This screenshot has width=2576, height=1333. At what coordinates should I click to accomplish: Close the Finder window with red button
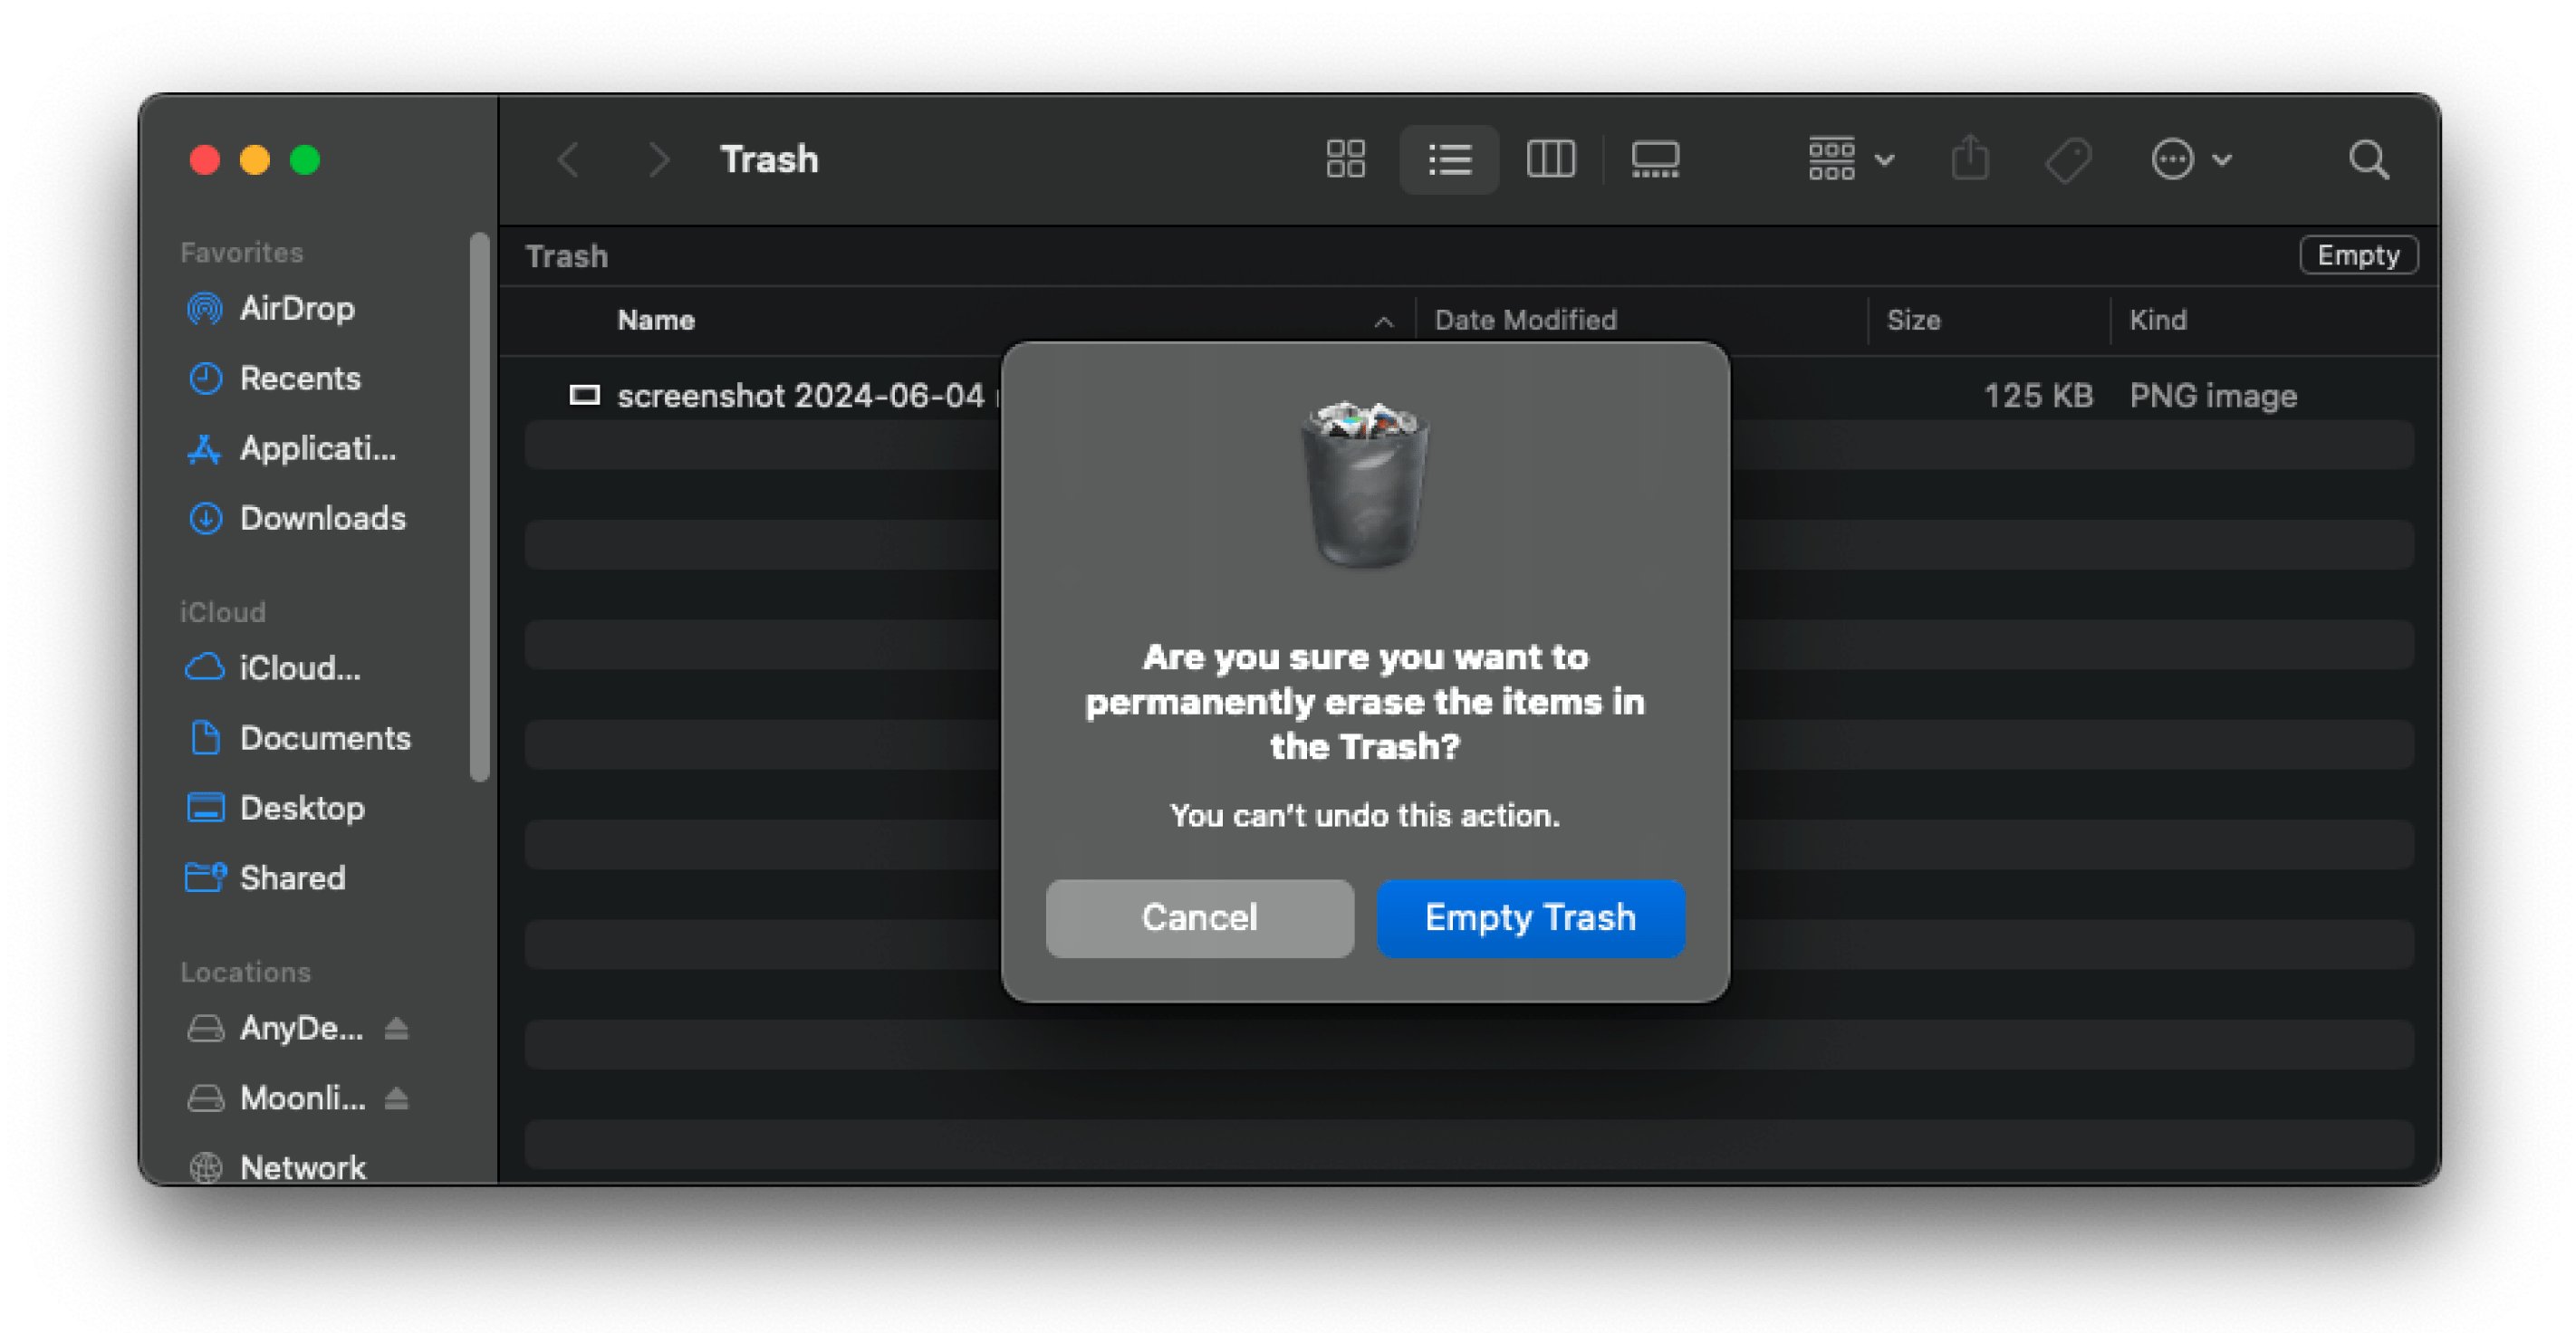coord(205,160)
